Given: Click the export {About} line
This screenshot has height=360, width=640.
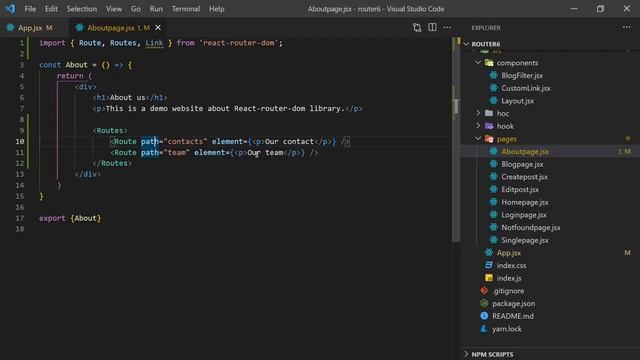Looking at the screenshot, I should click(70, 218).
